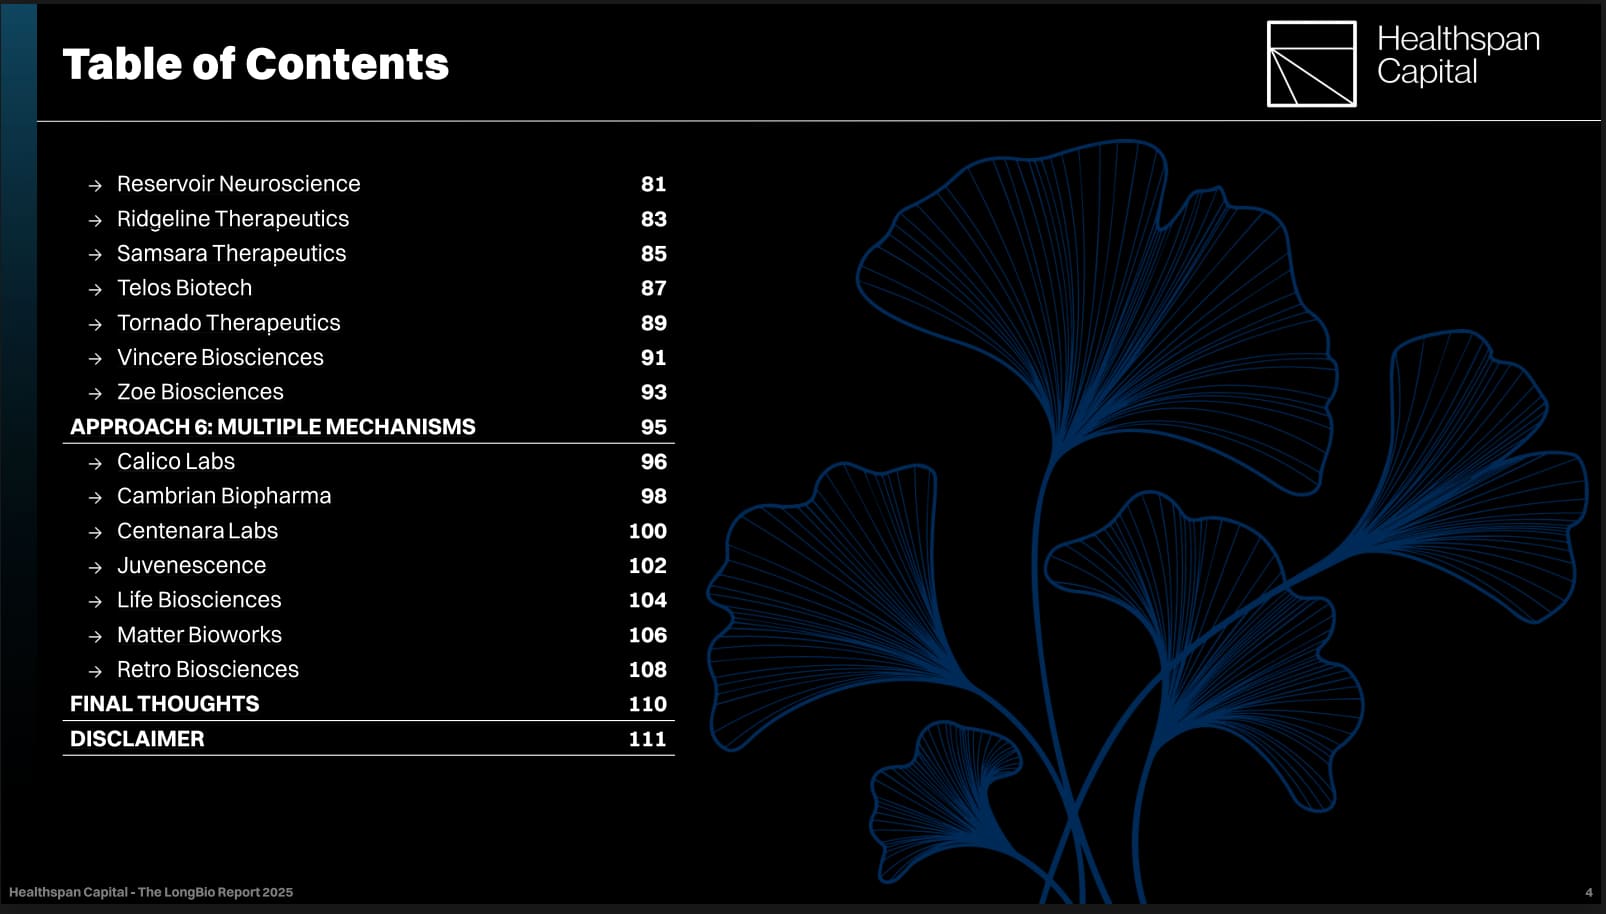1606x914 pixels.
Task: Click page number 108
Action: [x=648, y=669]
